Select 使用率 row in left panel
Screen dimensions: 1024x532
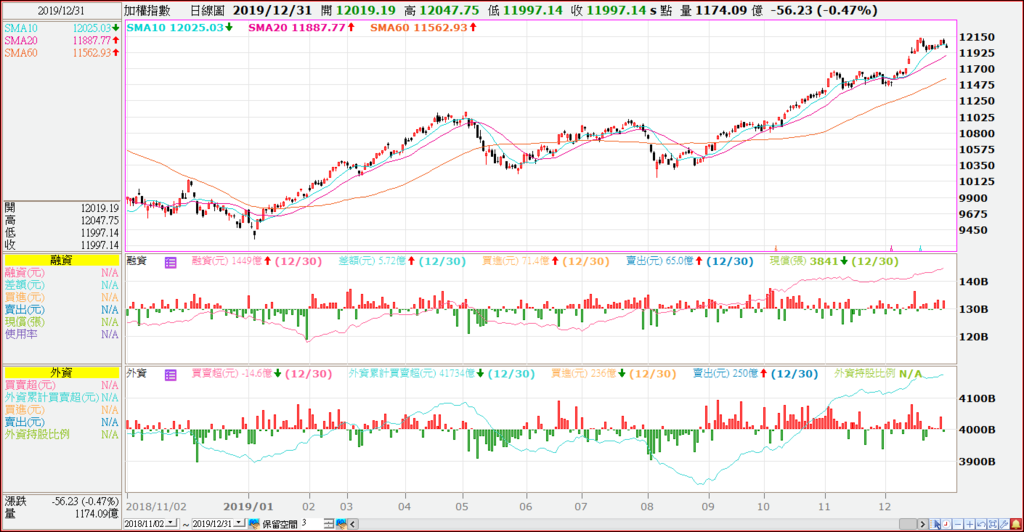coord(61,334)
